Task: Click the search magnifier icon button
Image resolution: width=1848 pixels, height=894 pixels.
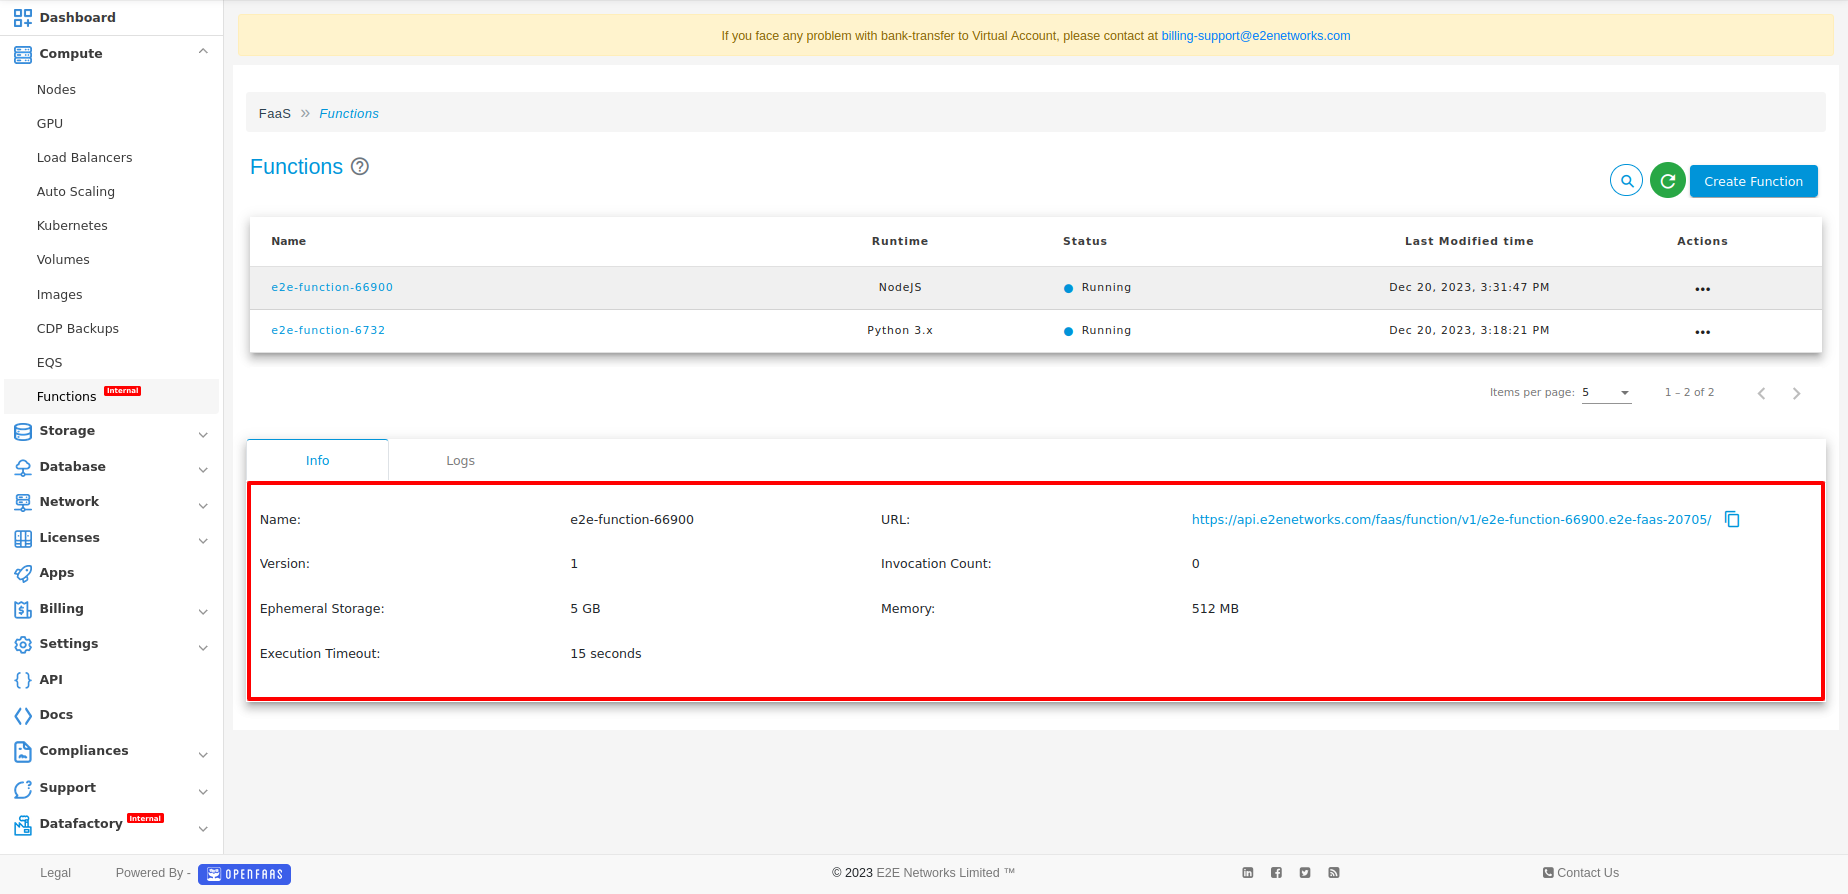Action: coord(1627,181)
